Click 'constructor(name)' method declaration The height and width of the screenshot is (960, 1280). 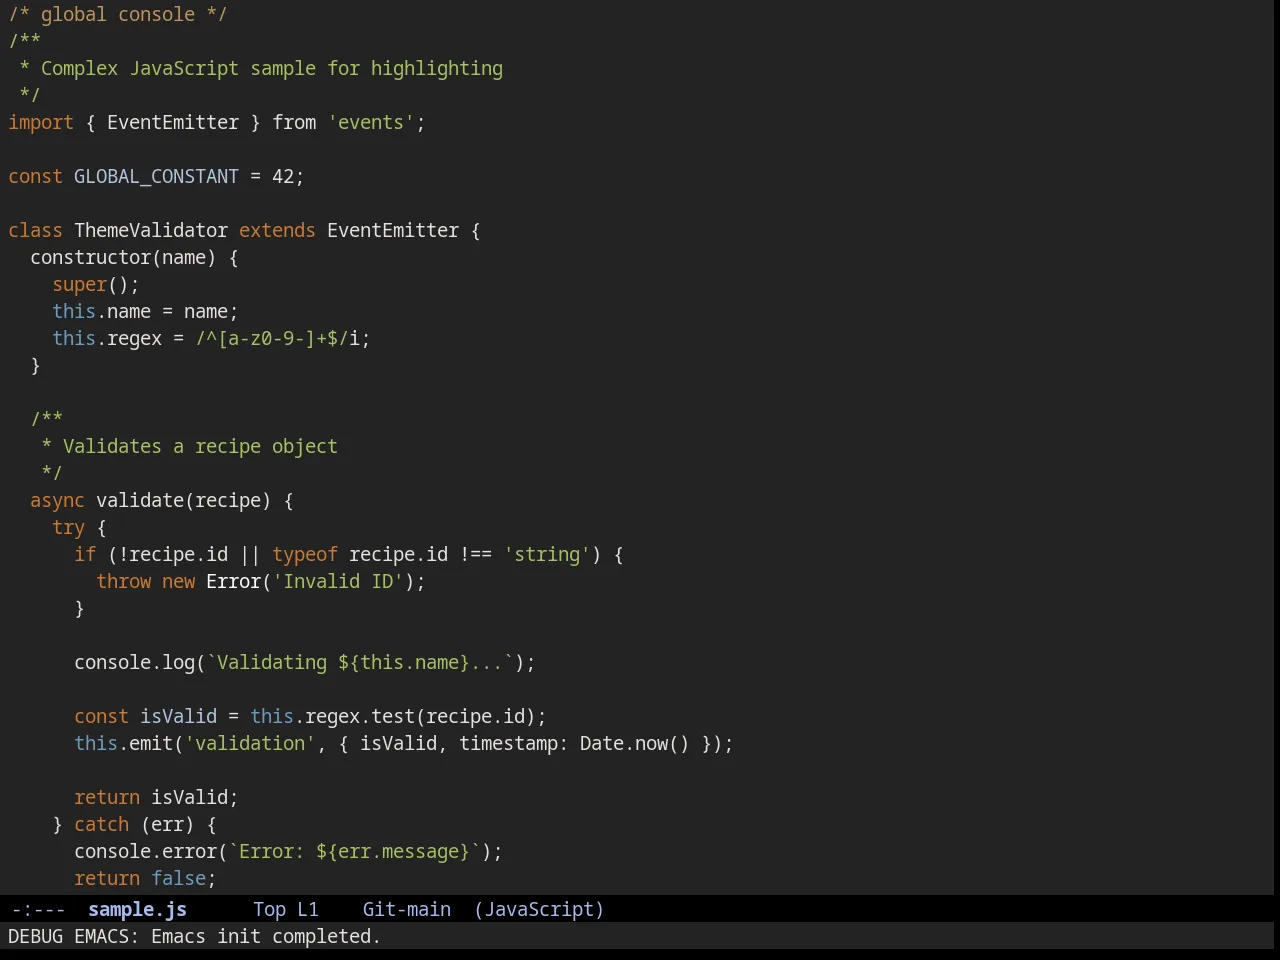coord(123,257)
